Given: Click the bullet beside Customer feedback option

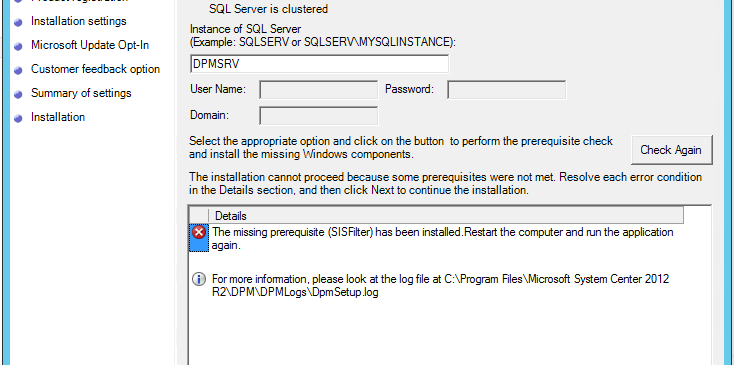Looking at the screenshot, I should [18, 71].
